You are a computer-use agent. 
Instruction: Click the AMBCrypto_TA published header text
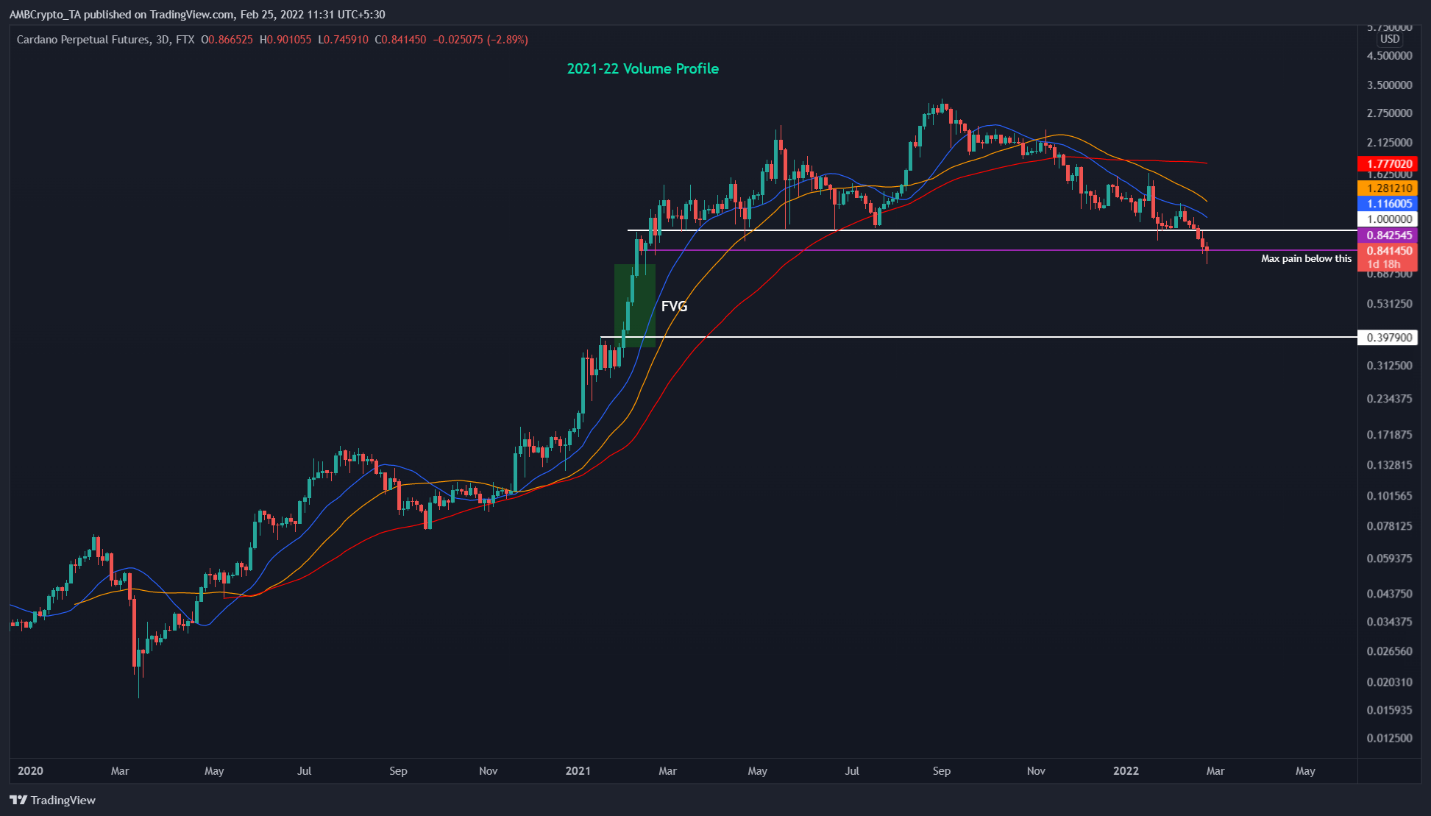197,14
